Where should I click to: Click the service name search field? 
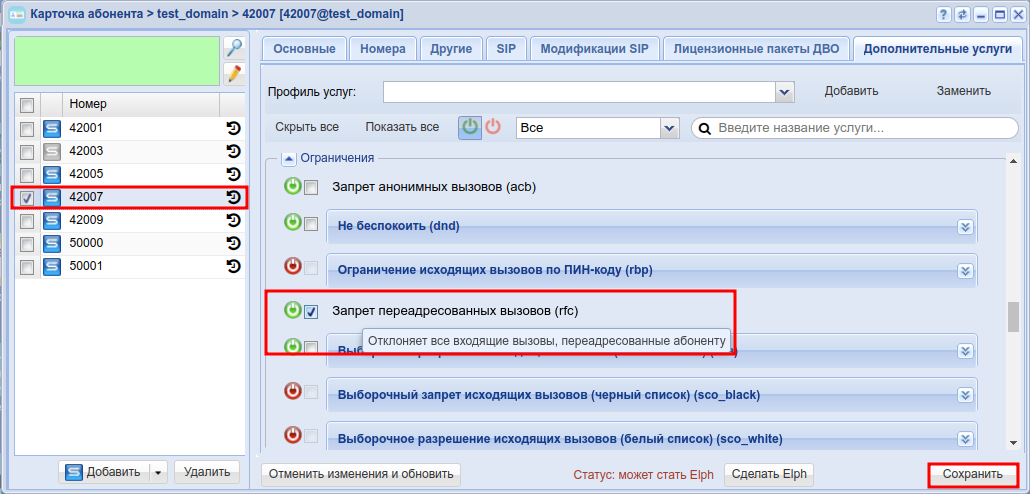coord(855,128)
